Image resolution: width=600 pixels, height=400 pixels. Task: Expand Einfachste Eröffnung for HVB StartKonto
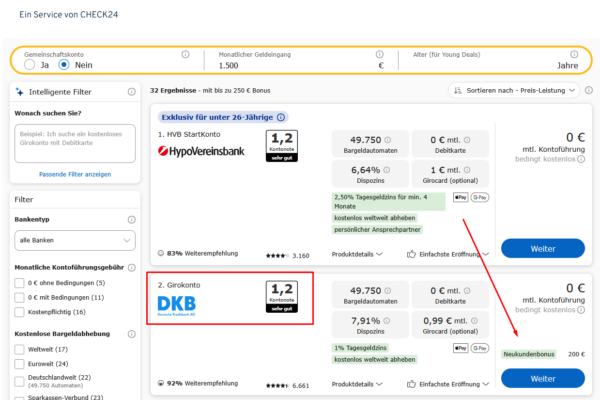(448, 254)
